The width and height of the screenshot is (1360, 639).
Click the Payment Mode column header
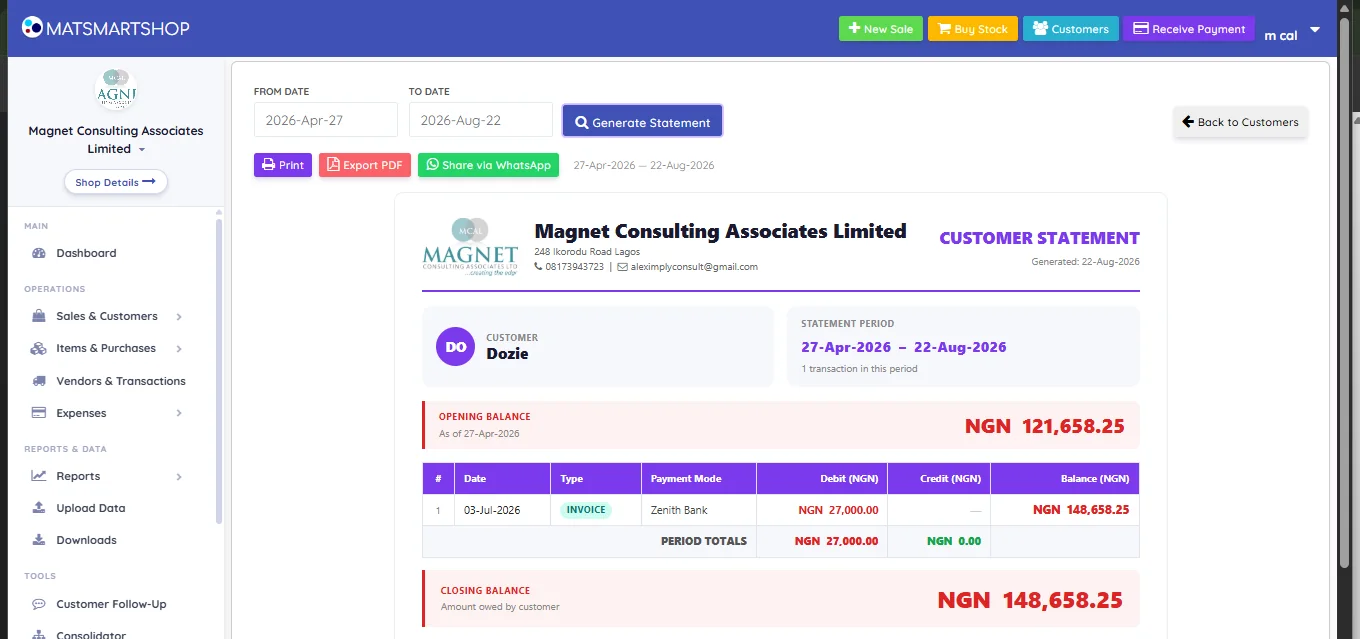(698, 478)
